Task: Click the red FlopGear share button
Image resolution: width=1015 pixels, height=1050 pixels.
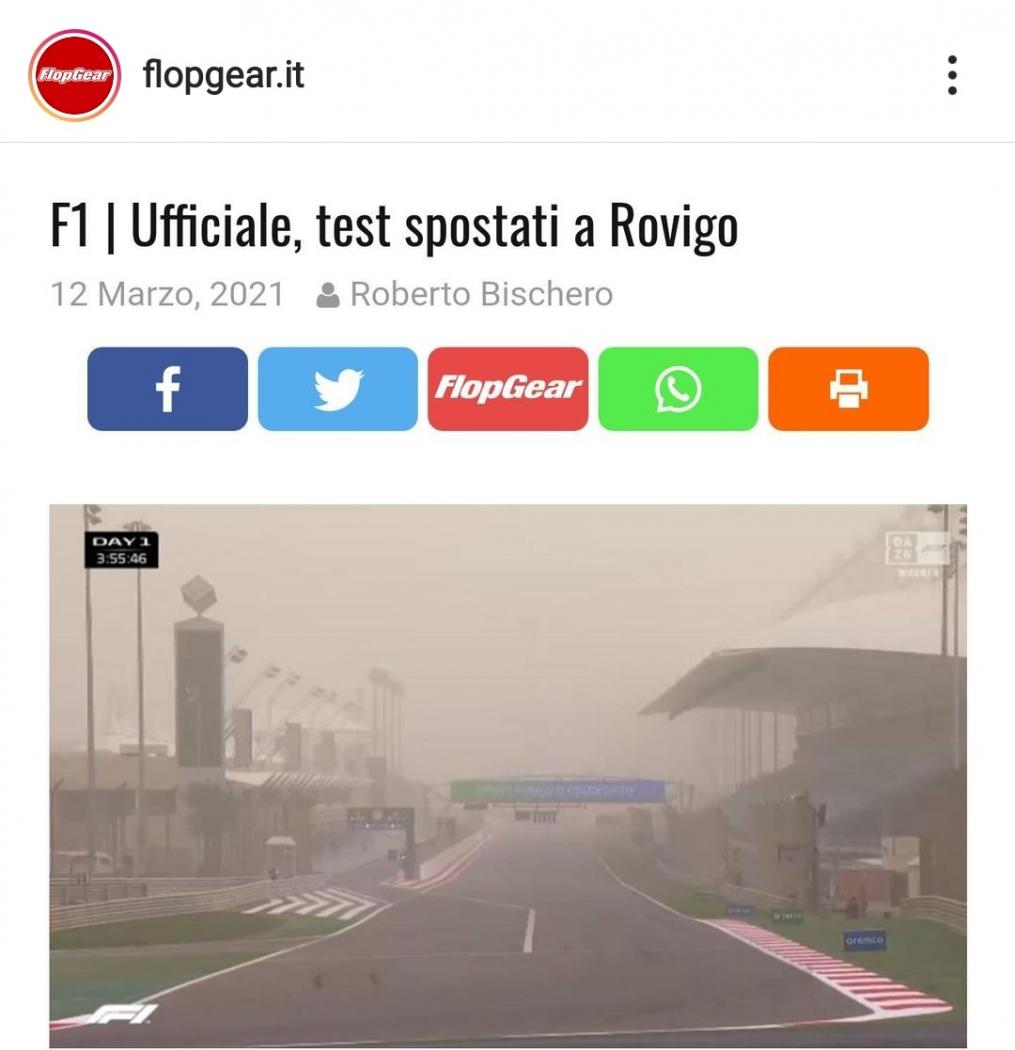Action: point(508,388)
